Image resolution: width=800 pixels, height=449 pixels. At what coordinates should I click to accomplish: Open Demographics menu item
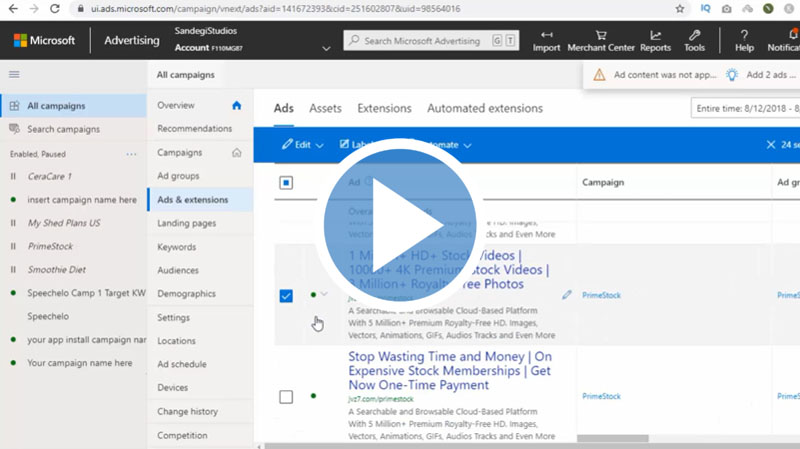(x=186, y=293)
